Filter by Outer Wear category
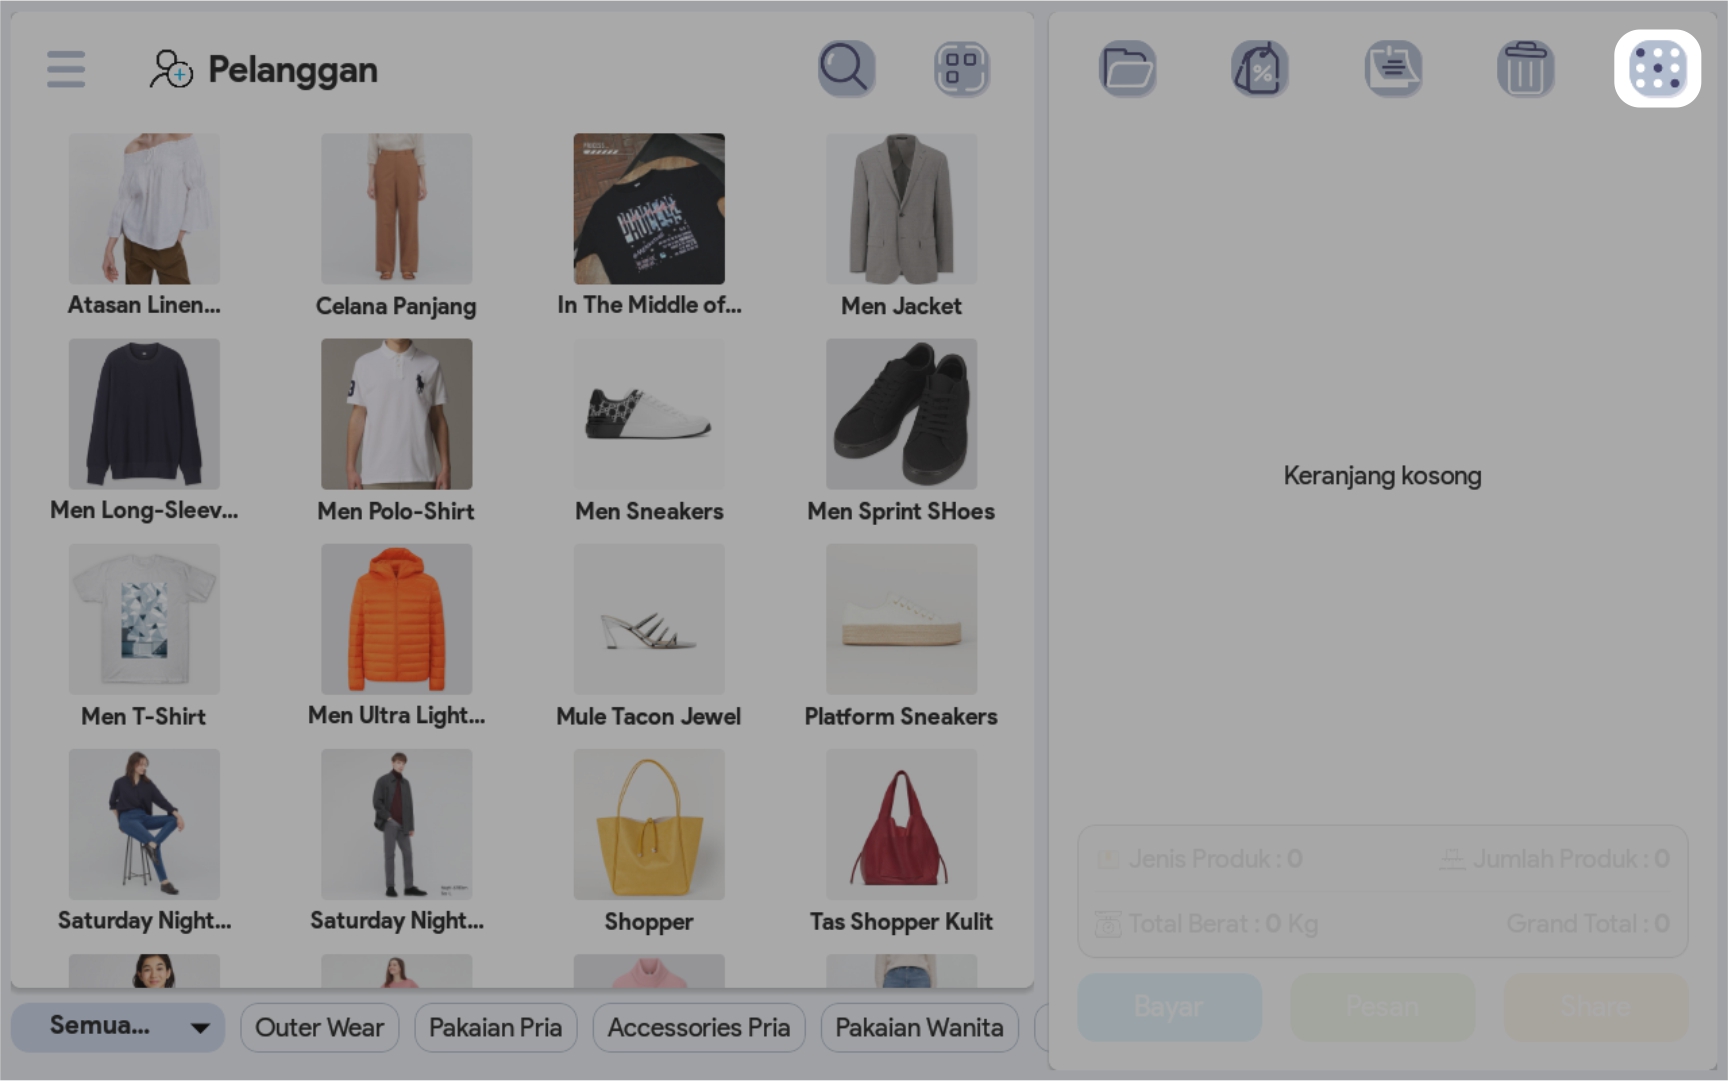This screenshot has height=1081, width=1728. tap(319, 1027)
